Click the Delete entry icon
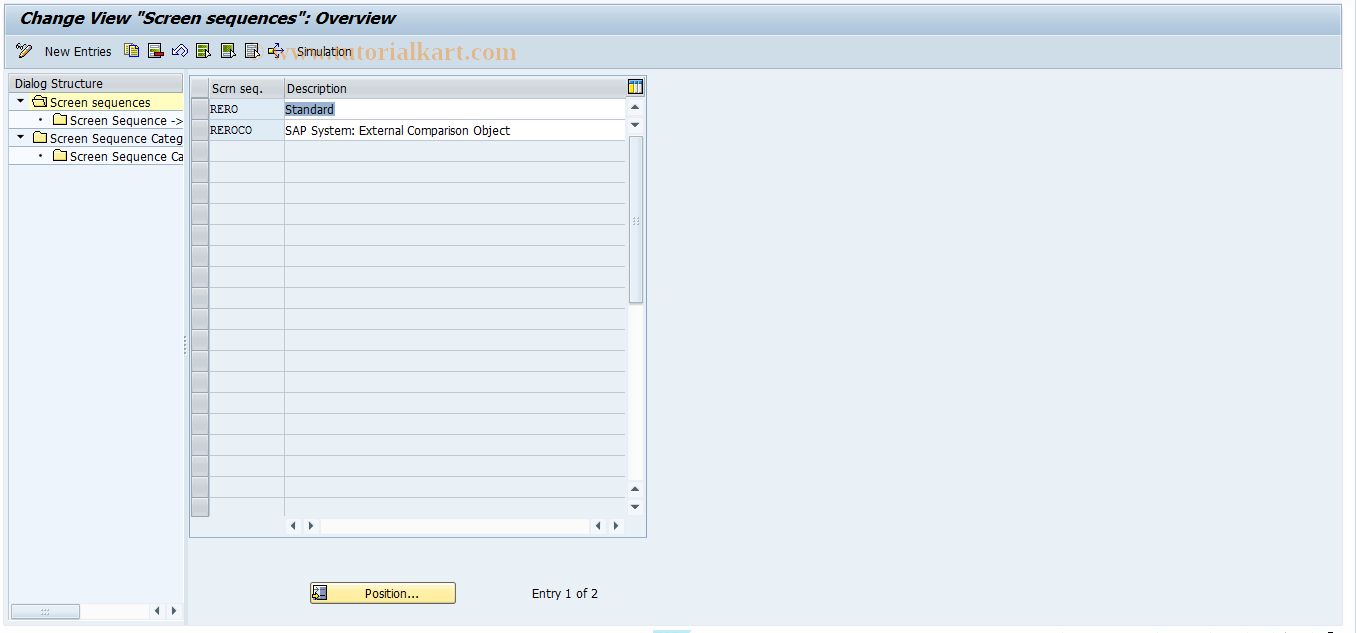 [x=155, y=51]
